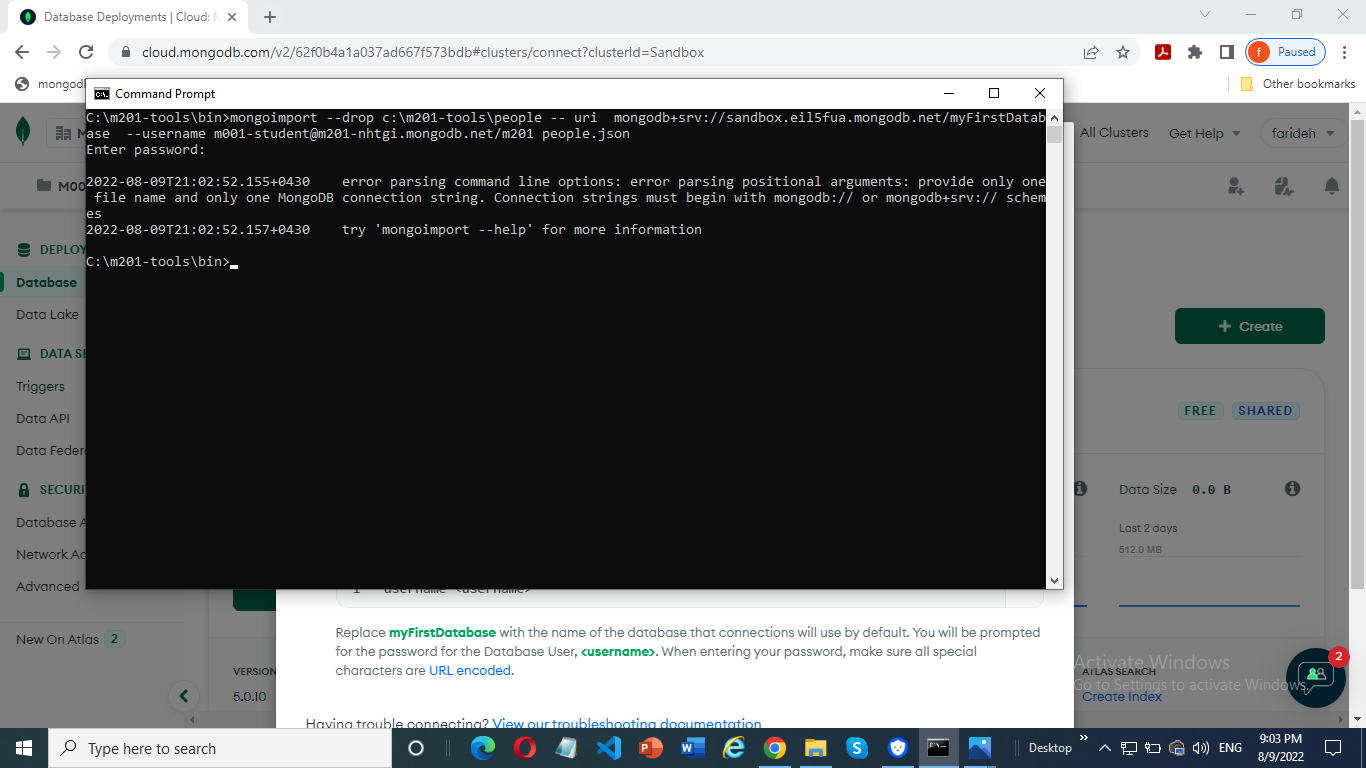Open the invite user icon
Screen dimensions: 1366x768
1236,186
